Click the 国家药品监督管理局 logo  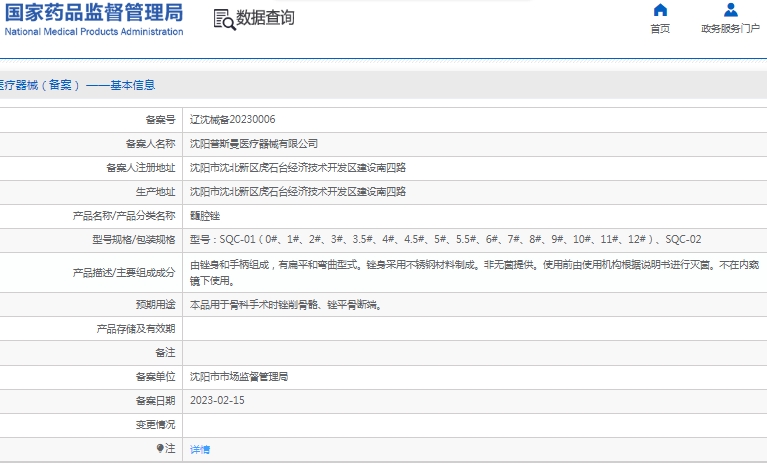(x=93, y=13)
